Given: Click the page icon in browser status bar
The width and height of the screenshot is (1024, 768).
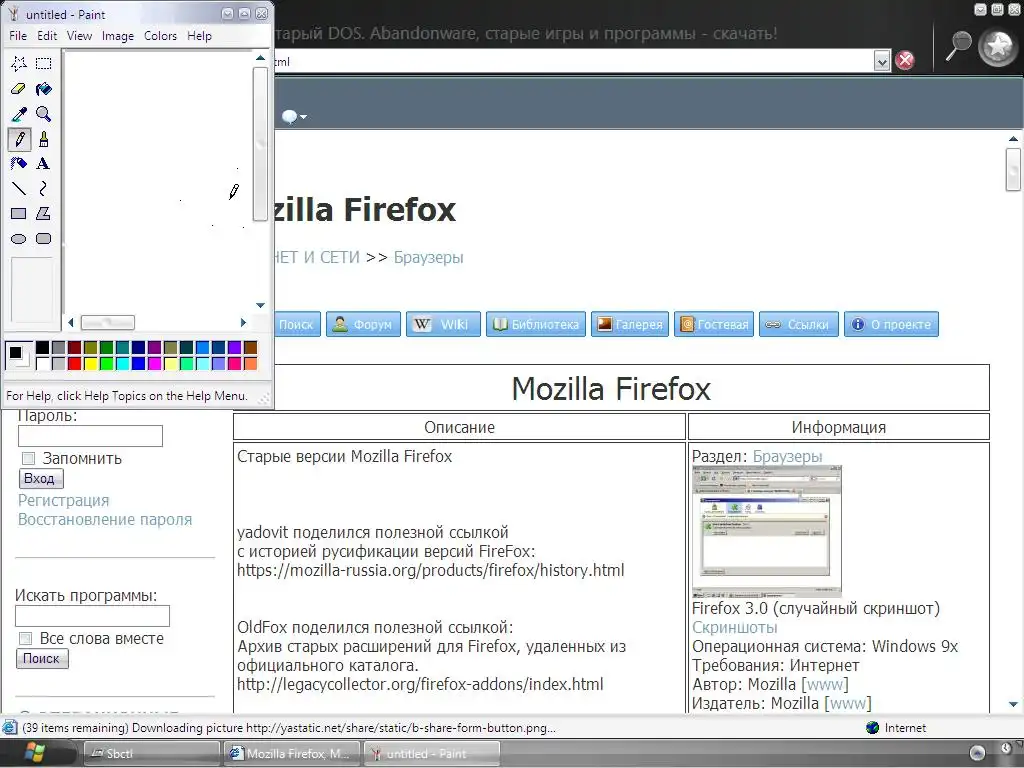Looking at the screenshot, I should [9, 728].
